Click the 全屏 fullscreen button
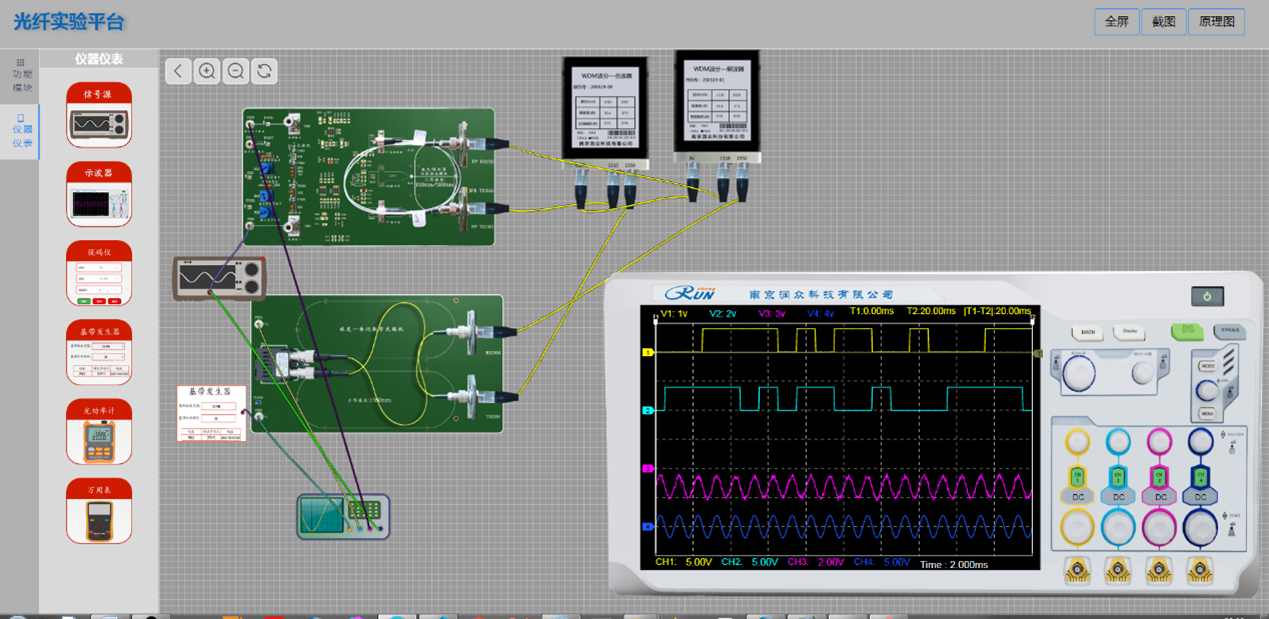This screenshot has width=1269, height=619. pos(1116,21)
